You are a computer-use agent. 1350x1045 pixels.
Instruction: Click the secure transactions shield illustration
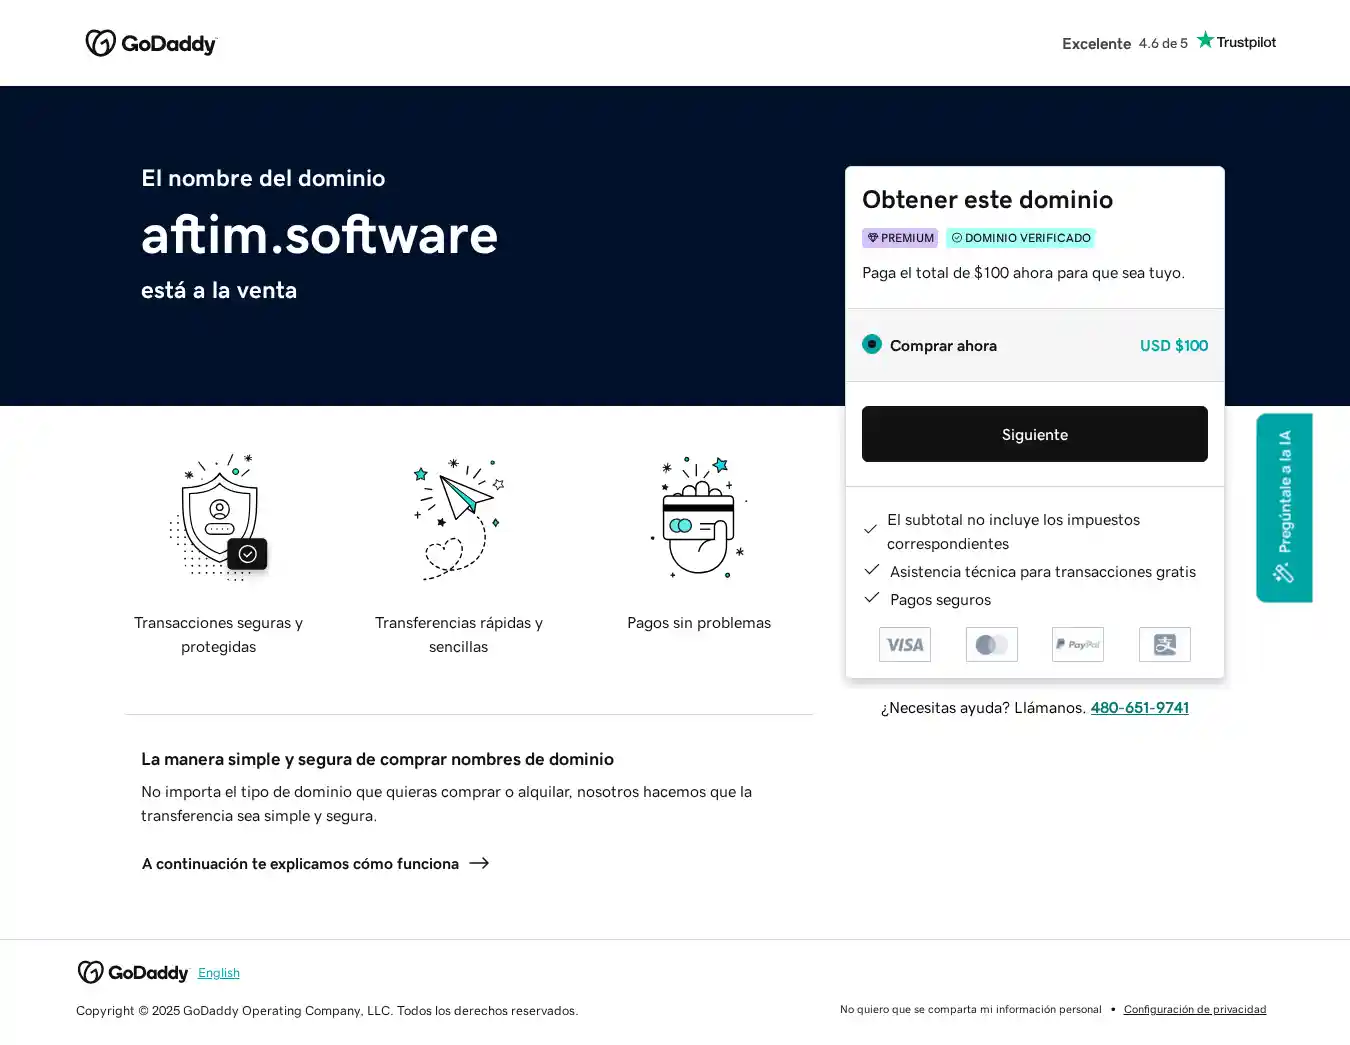point(219,517)
